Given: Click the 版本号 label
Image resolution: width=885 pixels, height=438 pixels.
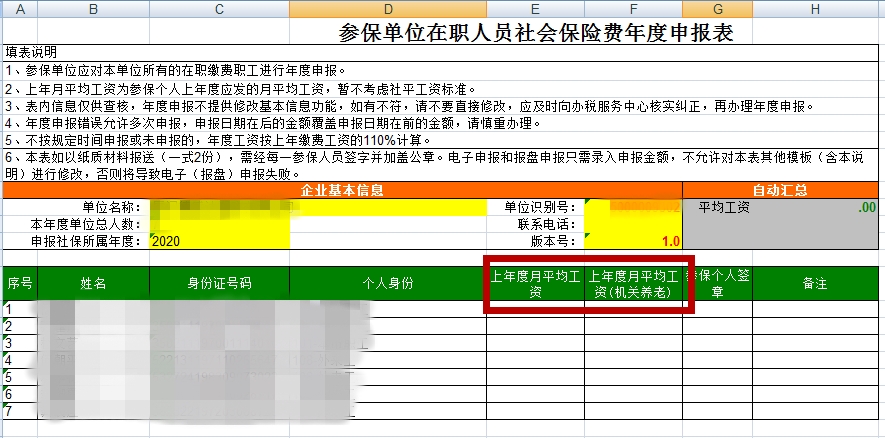Looking at the screenshot, I should [x=553, y=241].
